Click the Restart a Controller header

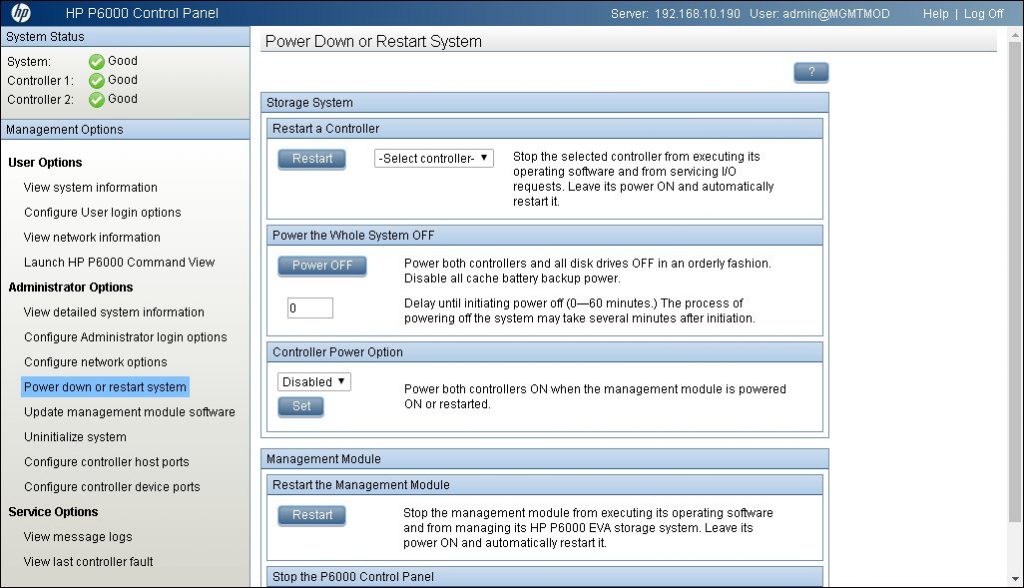click(x=545, y=129)
